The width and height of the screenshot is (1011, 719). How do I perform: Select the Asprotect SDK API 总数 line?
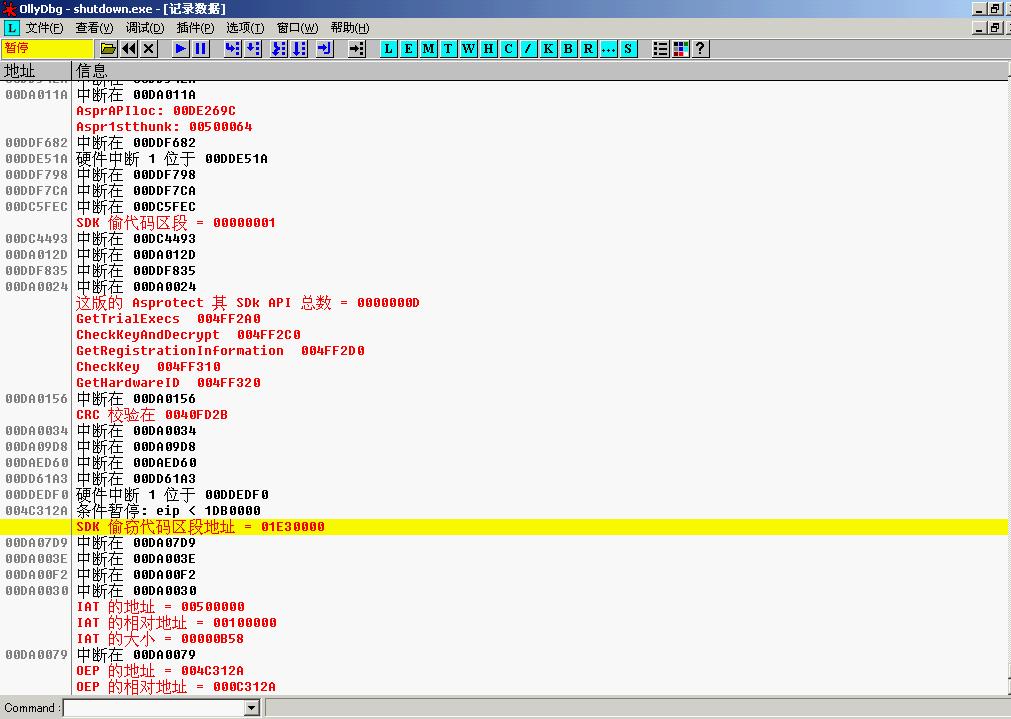[248, 303]
